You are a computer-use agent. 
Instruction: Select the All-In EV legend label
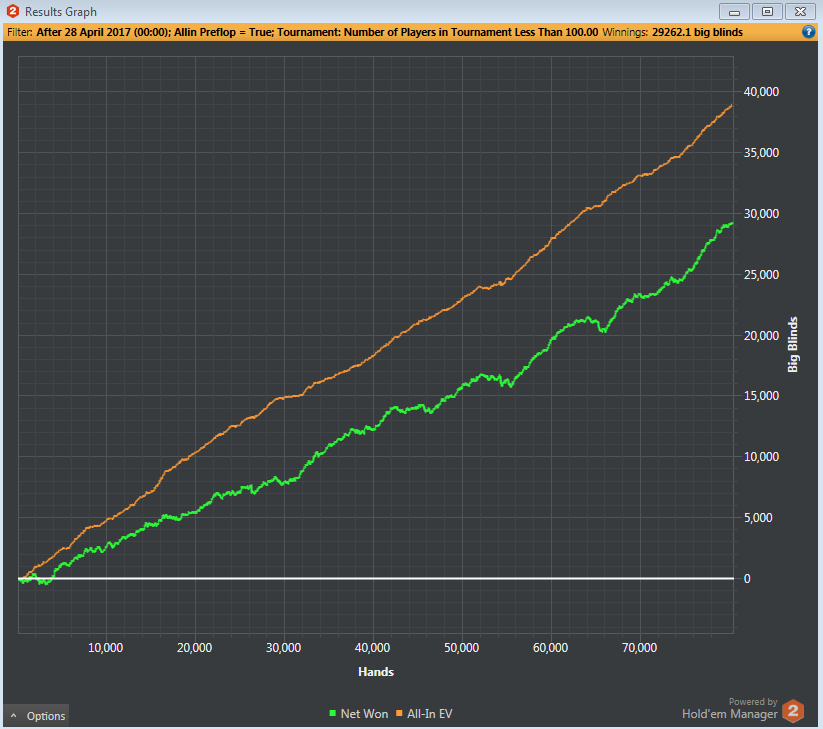[x=430, y=714]
